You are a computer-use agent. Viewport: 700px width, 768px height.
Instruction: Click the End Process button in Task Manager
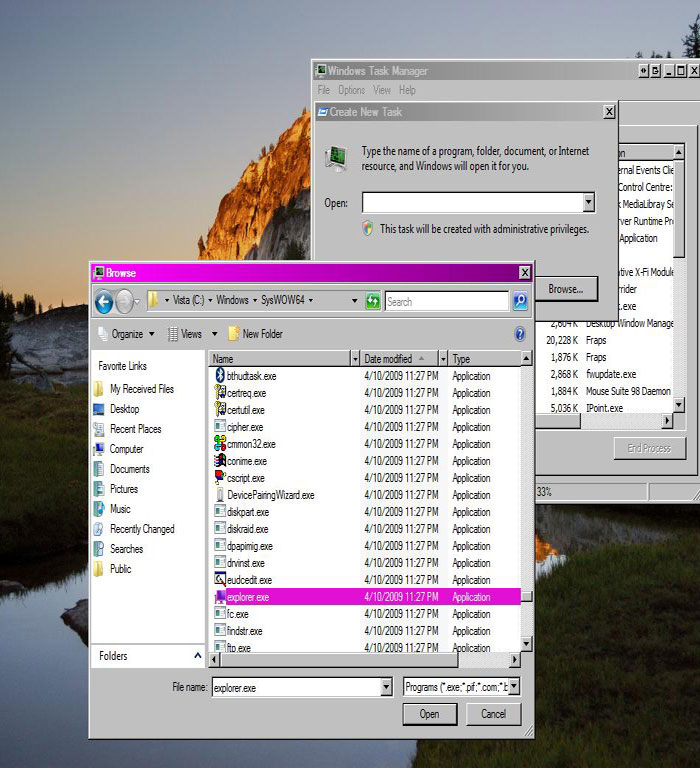coord(650,448)
